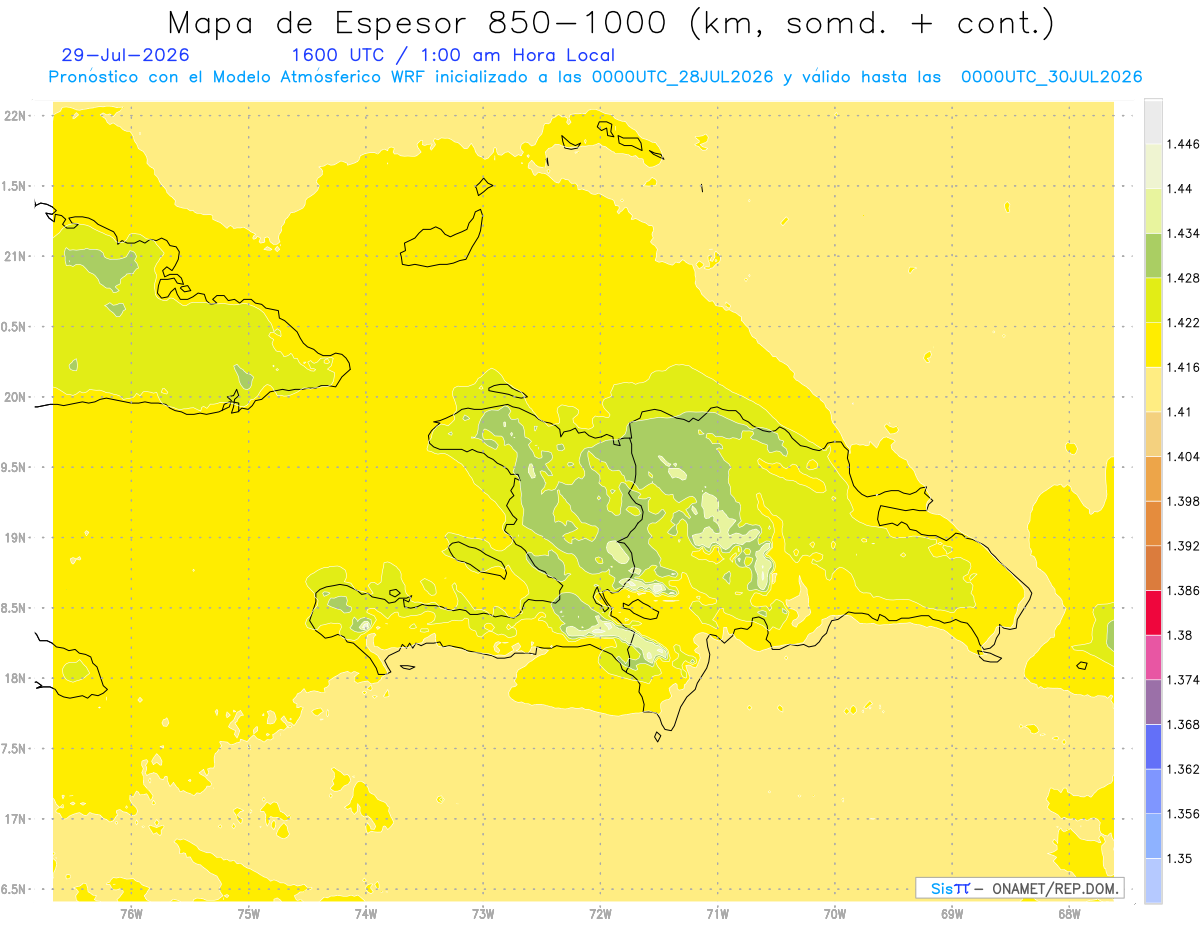Select the tan legend swatch between 1.404 and 1.41
The width and height of the screenshot is (1200, 927).
click(x=1153, y=434)
